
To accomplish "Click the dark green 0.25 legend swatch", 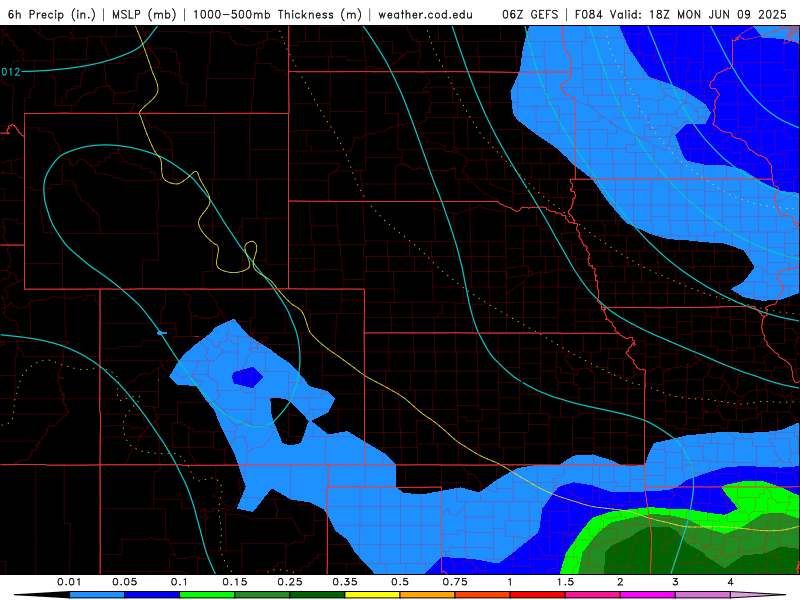I will pos(317,595).
